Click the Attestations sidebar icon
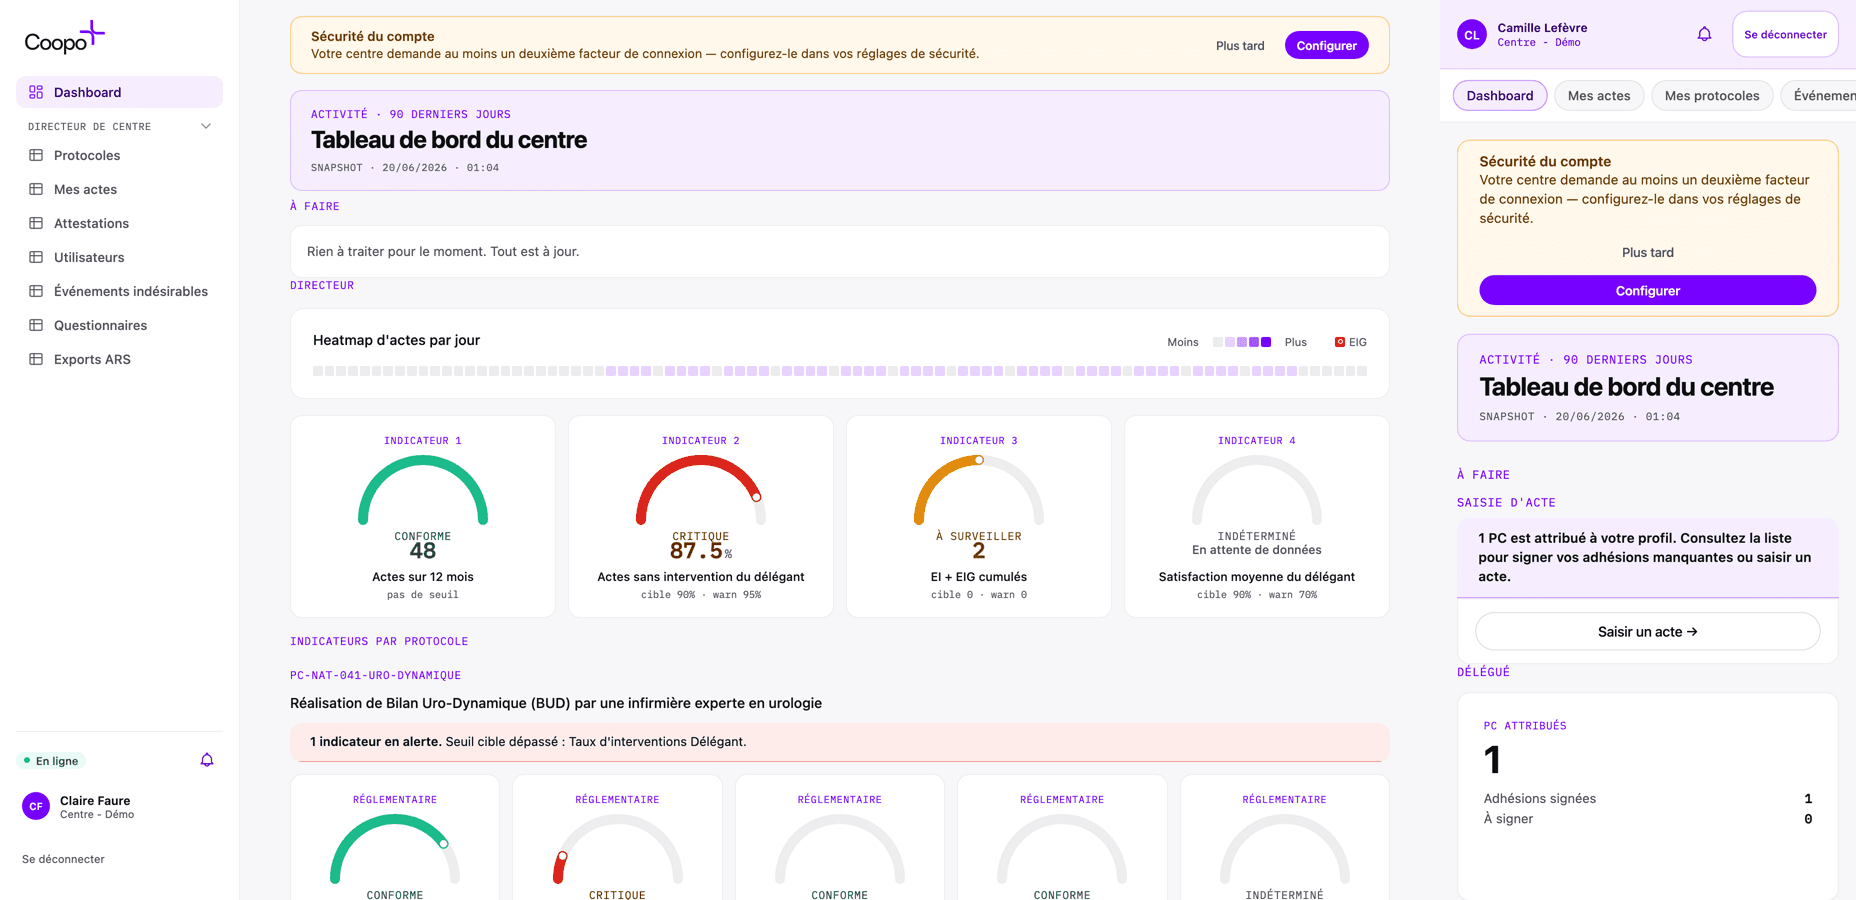Image resolution: width=1856 pixels, height=900 pixels. [x=36, y=223]
